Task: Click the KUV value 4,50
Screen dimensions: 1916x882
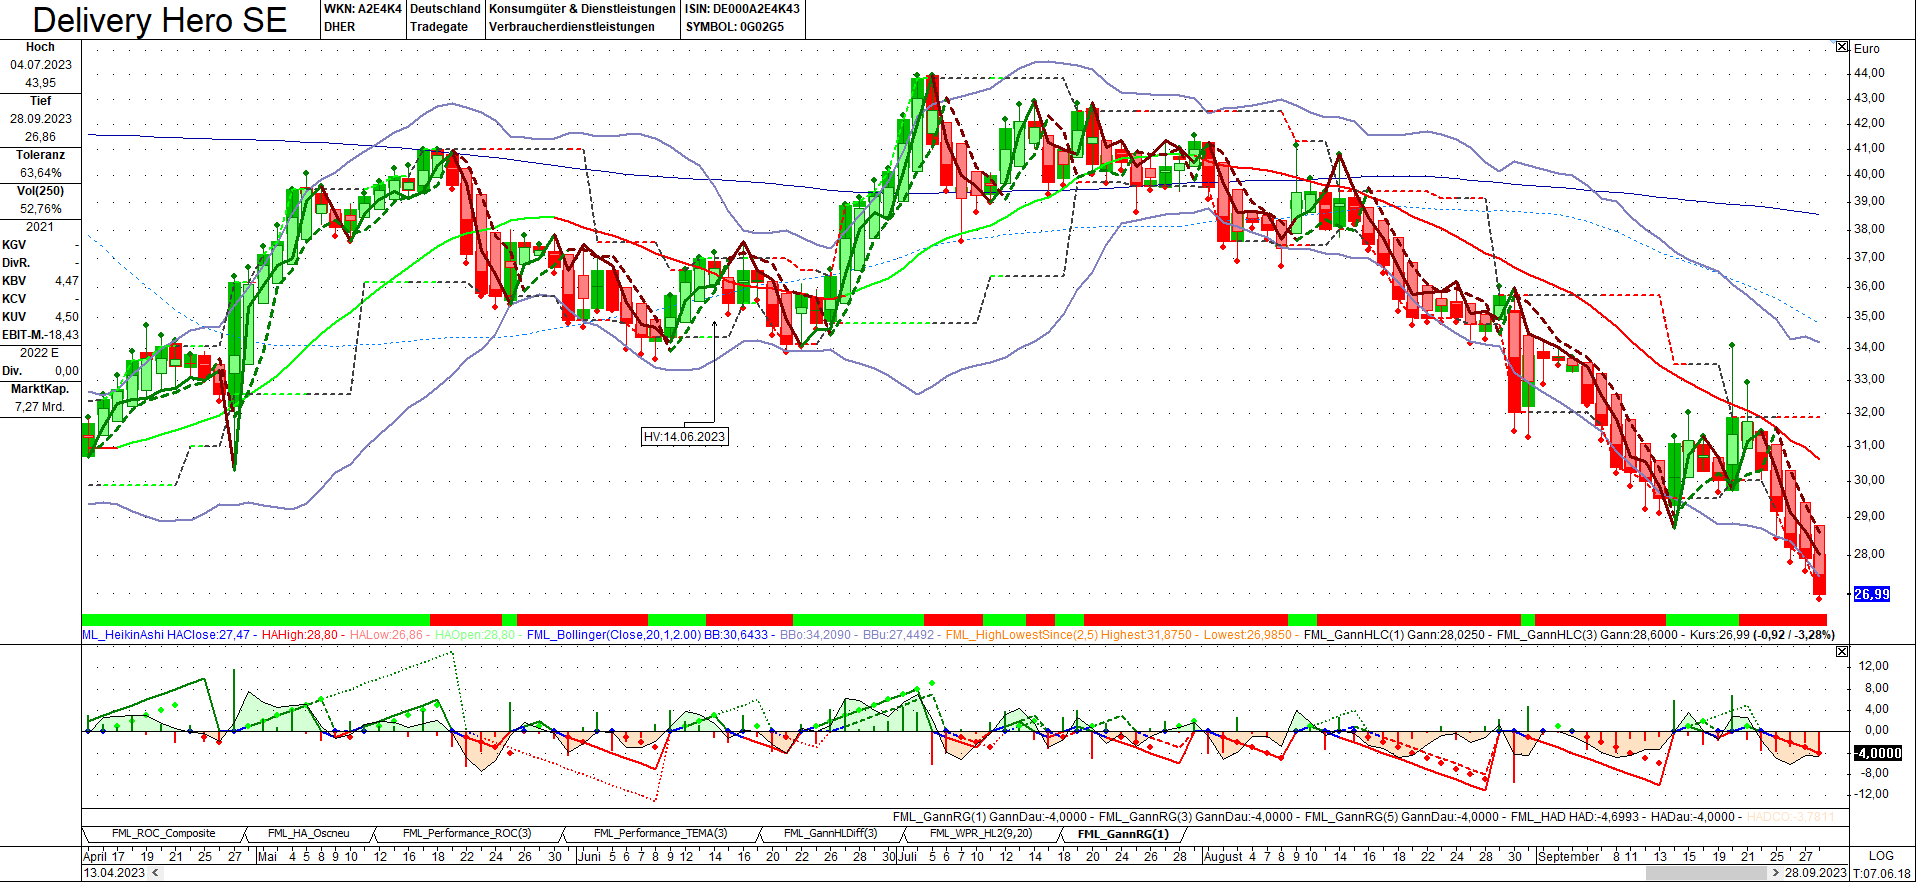Action: (67, 317)
